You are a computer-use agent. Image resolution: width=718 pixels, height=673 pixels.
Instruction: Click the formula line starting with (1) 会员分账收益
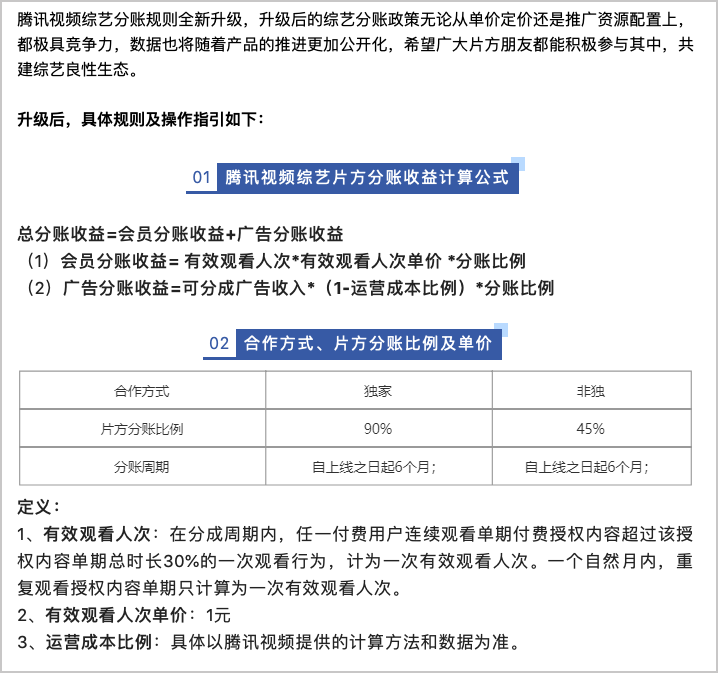pos(276,261)
